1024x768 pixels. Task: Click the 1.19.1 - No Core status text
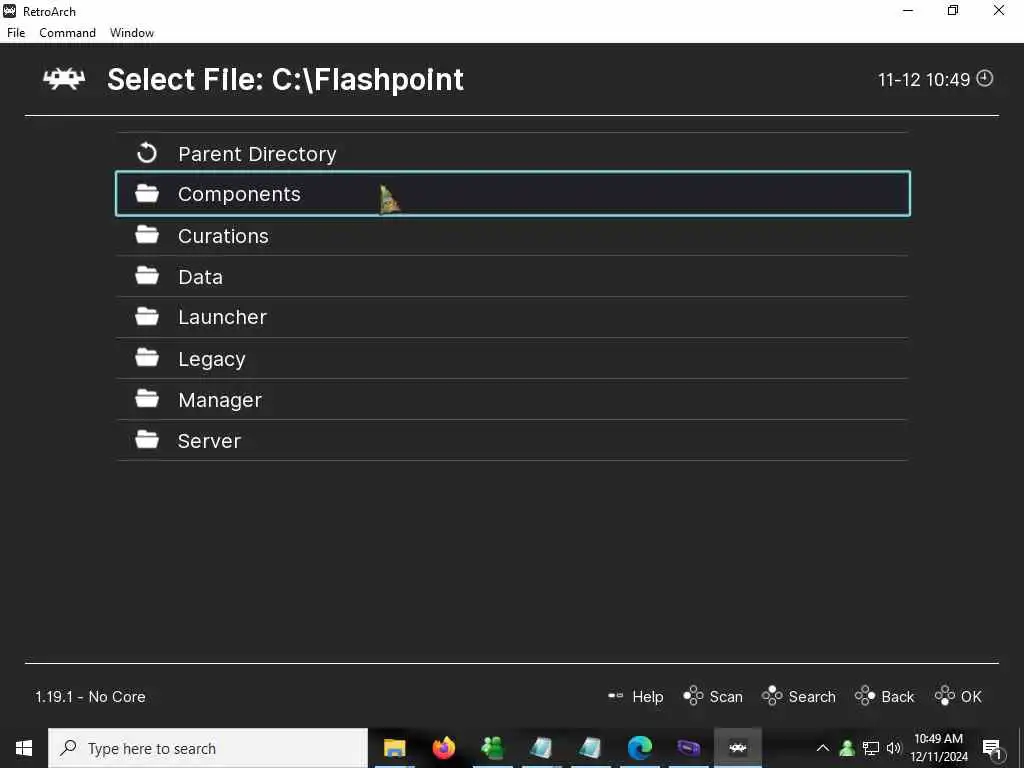[x=90, y=697]
